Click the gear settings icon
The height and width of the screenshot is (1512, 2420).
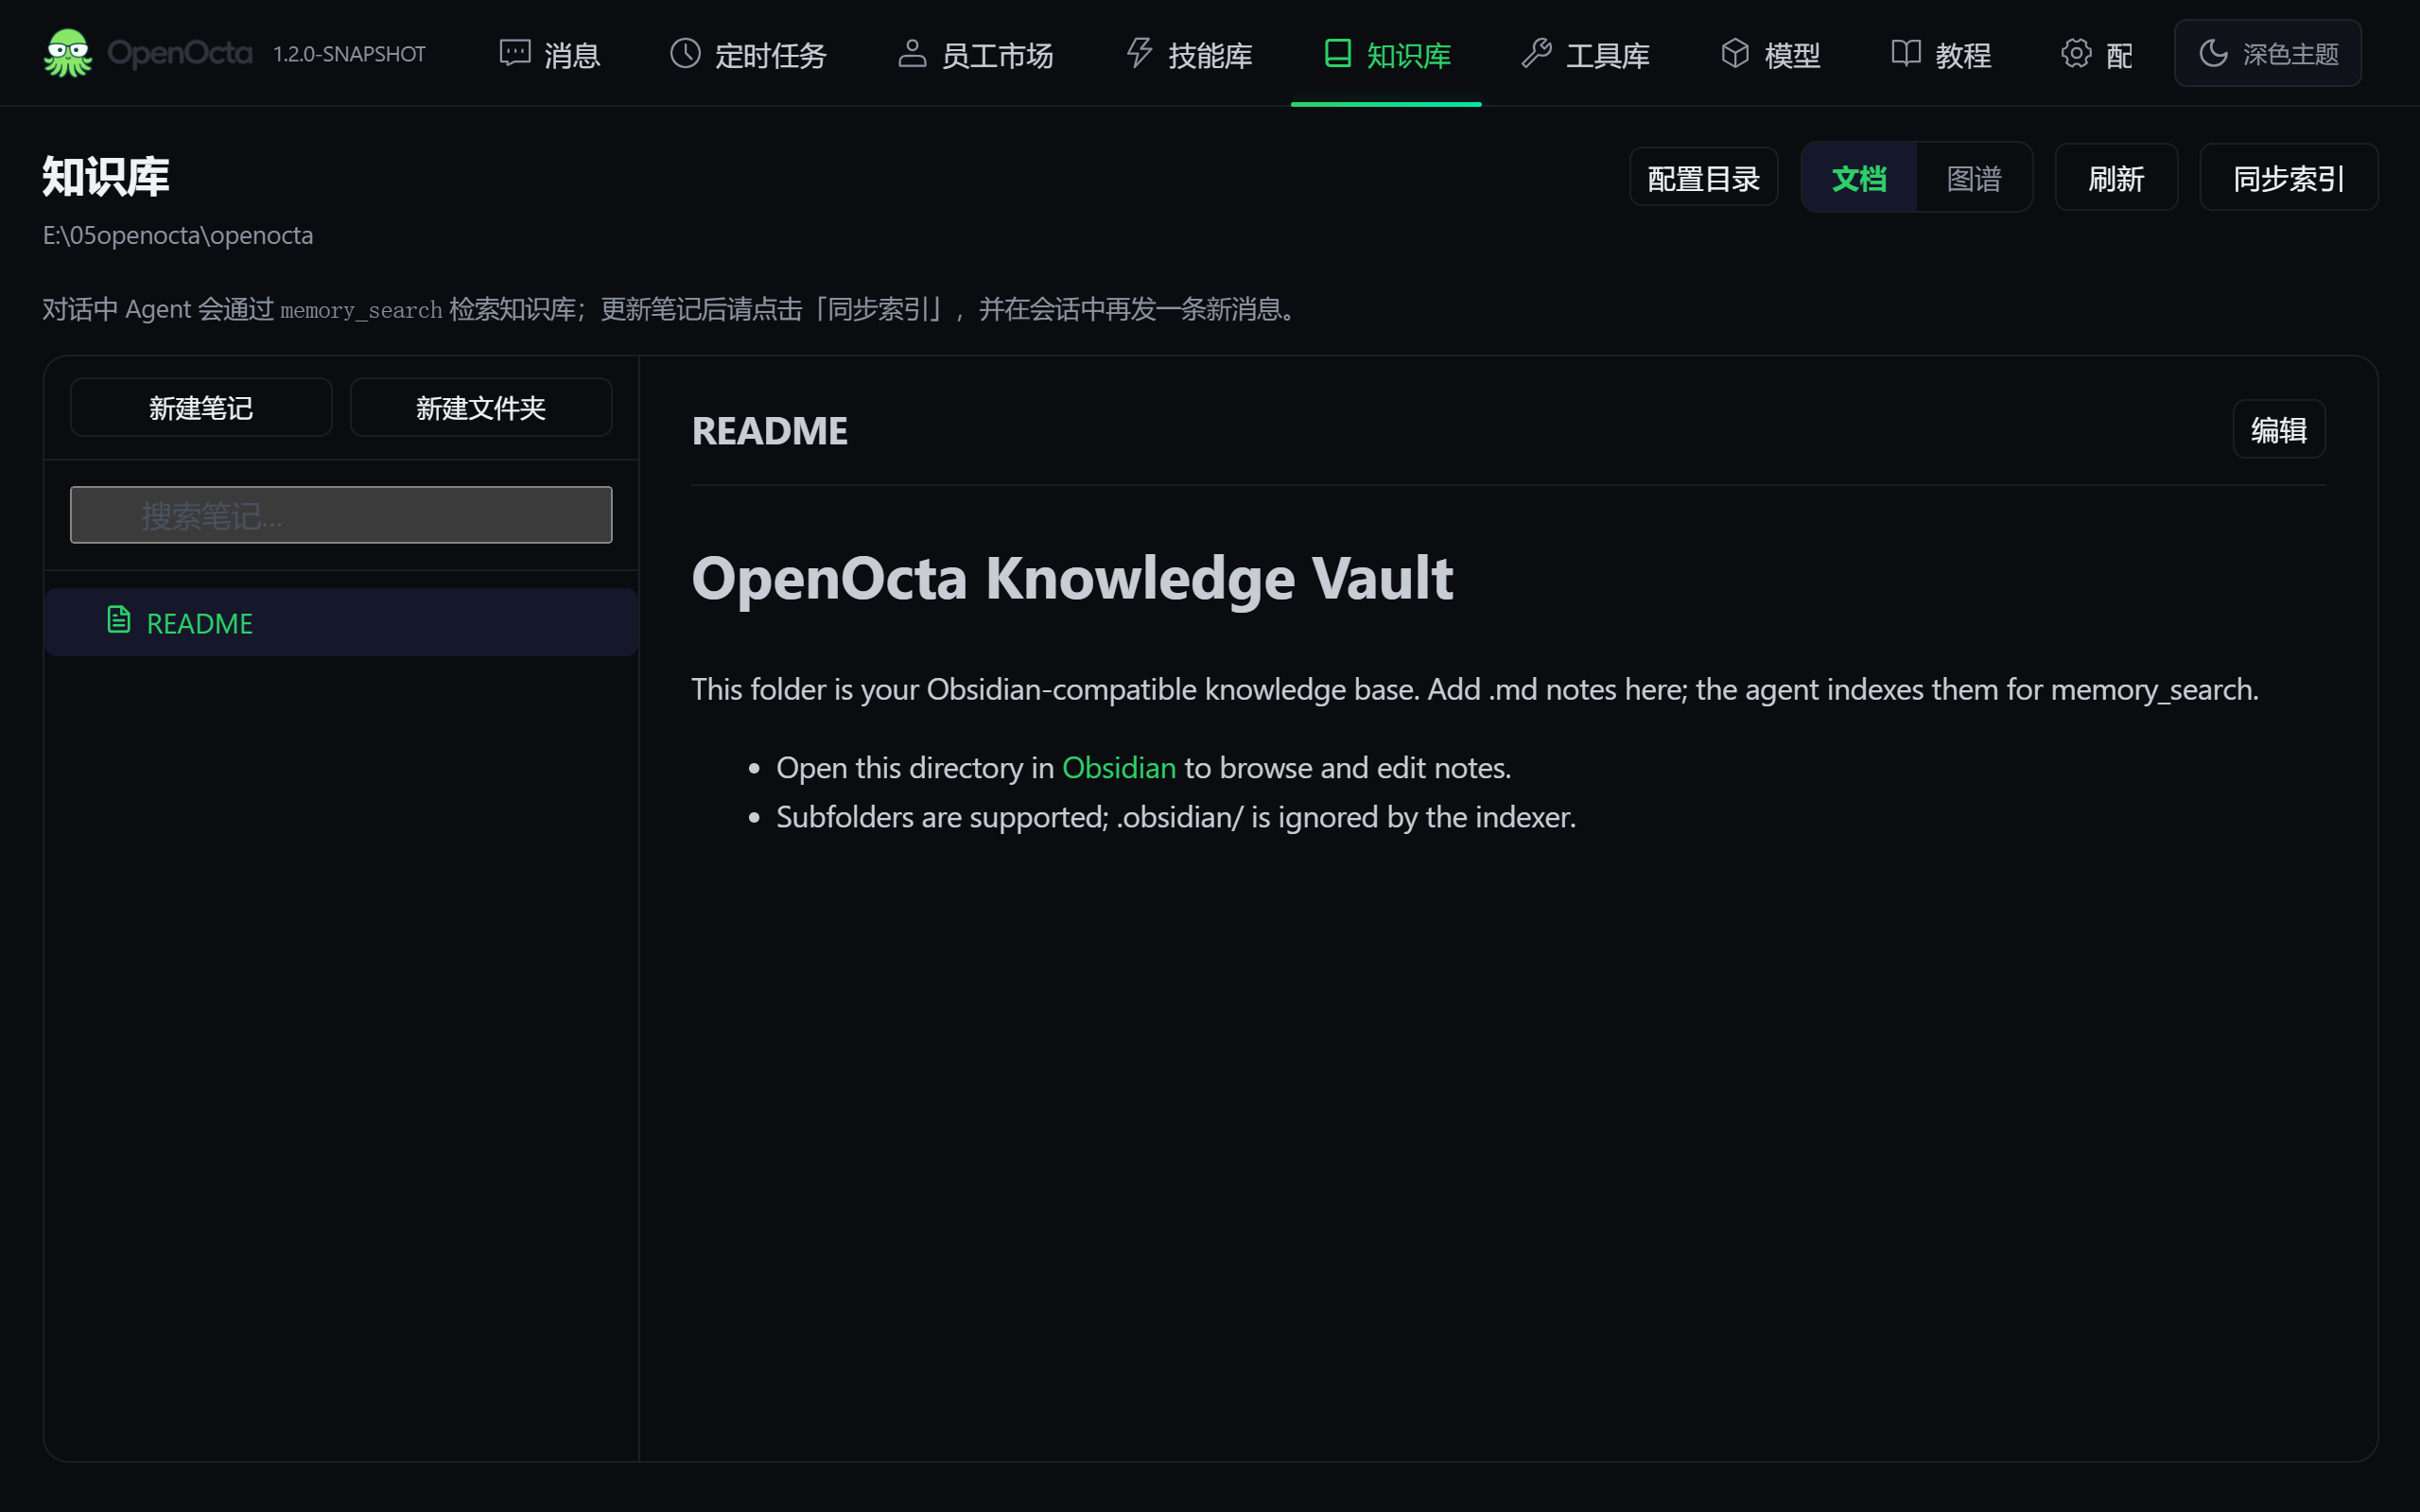2076,53
